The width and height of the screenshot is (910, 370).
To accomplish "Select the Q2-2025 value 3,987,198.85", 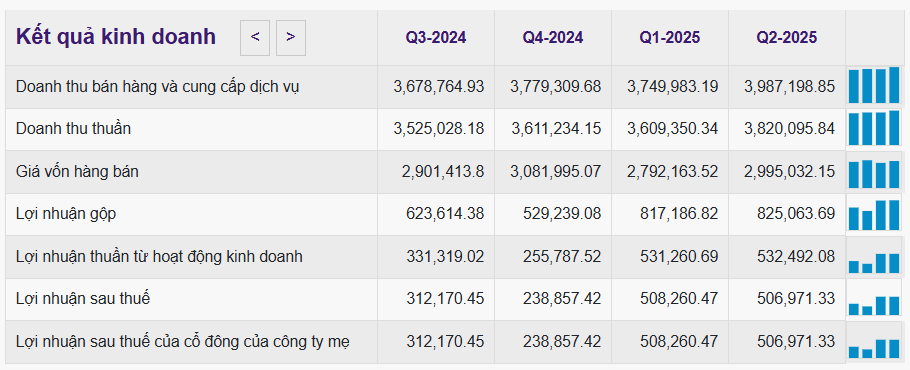I will pos(789,86).
